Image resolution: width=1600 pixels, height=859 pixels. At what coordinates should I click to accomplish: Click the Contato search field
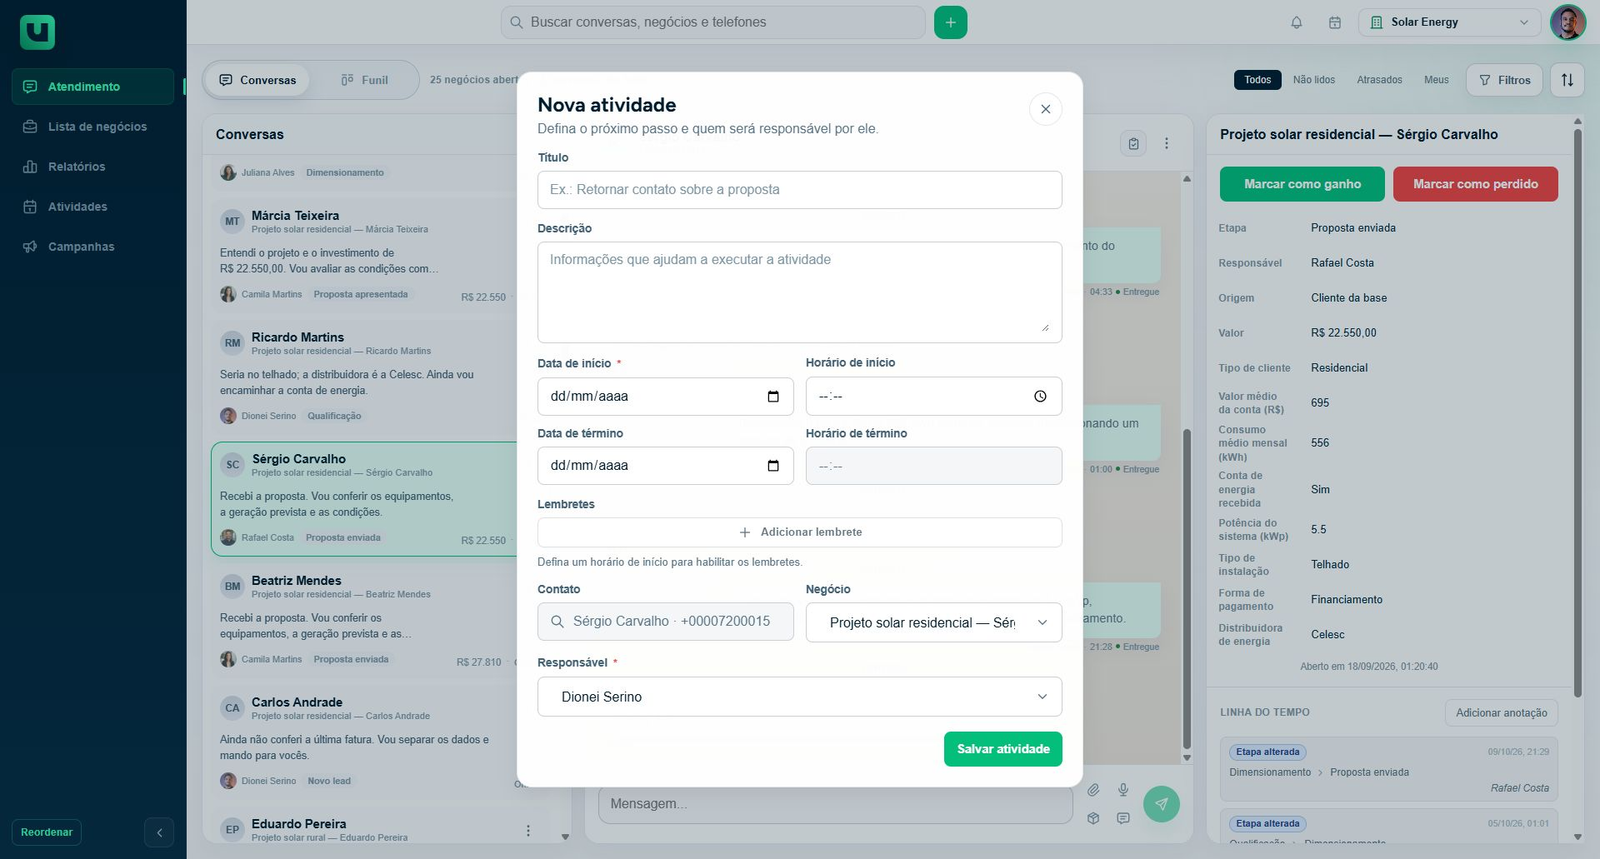pos(665,622)
